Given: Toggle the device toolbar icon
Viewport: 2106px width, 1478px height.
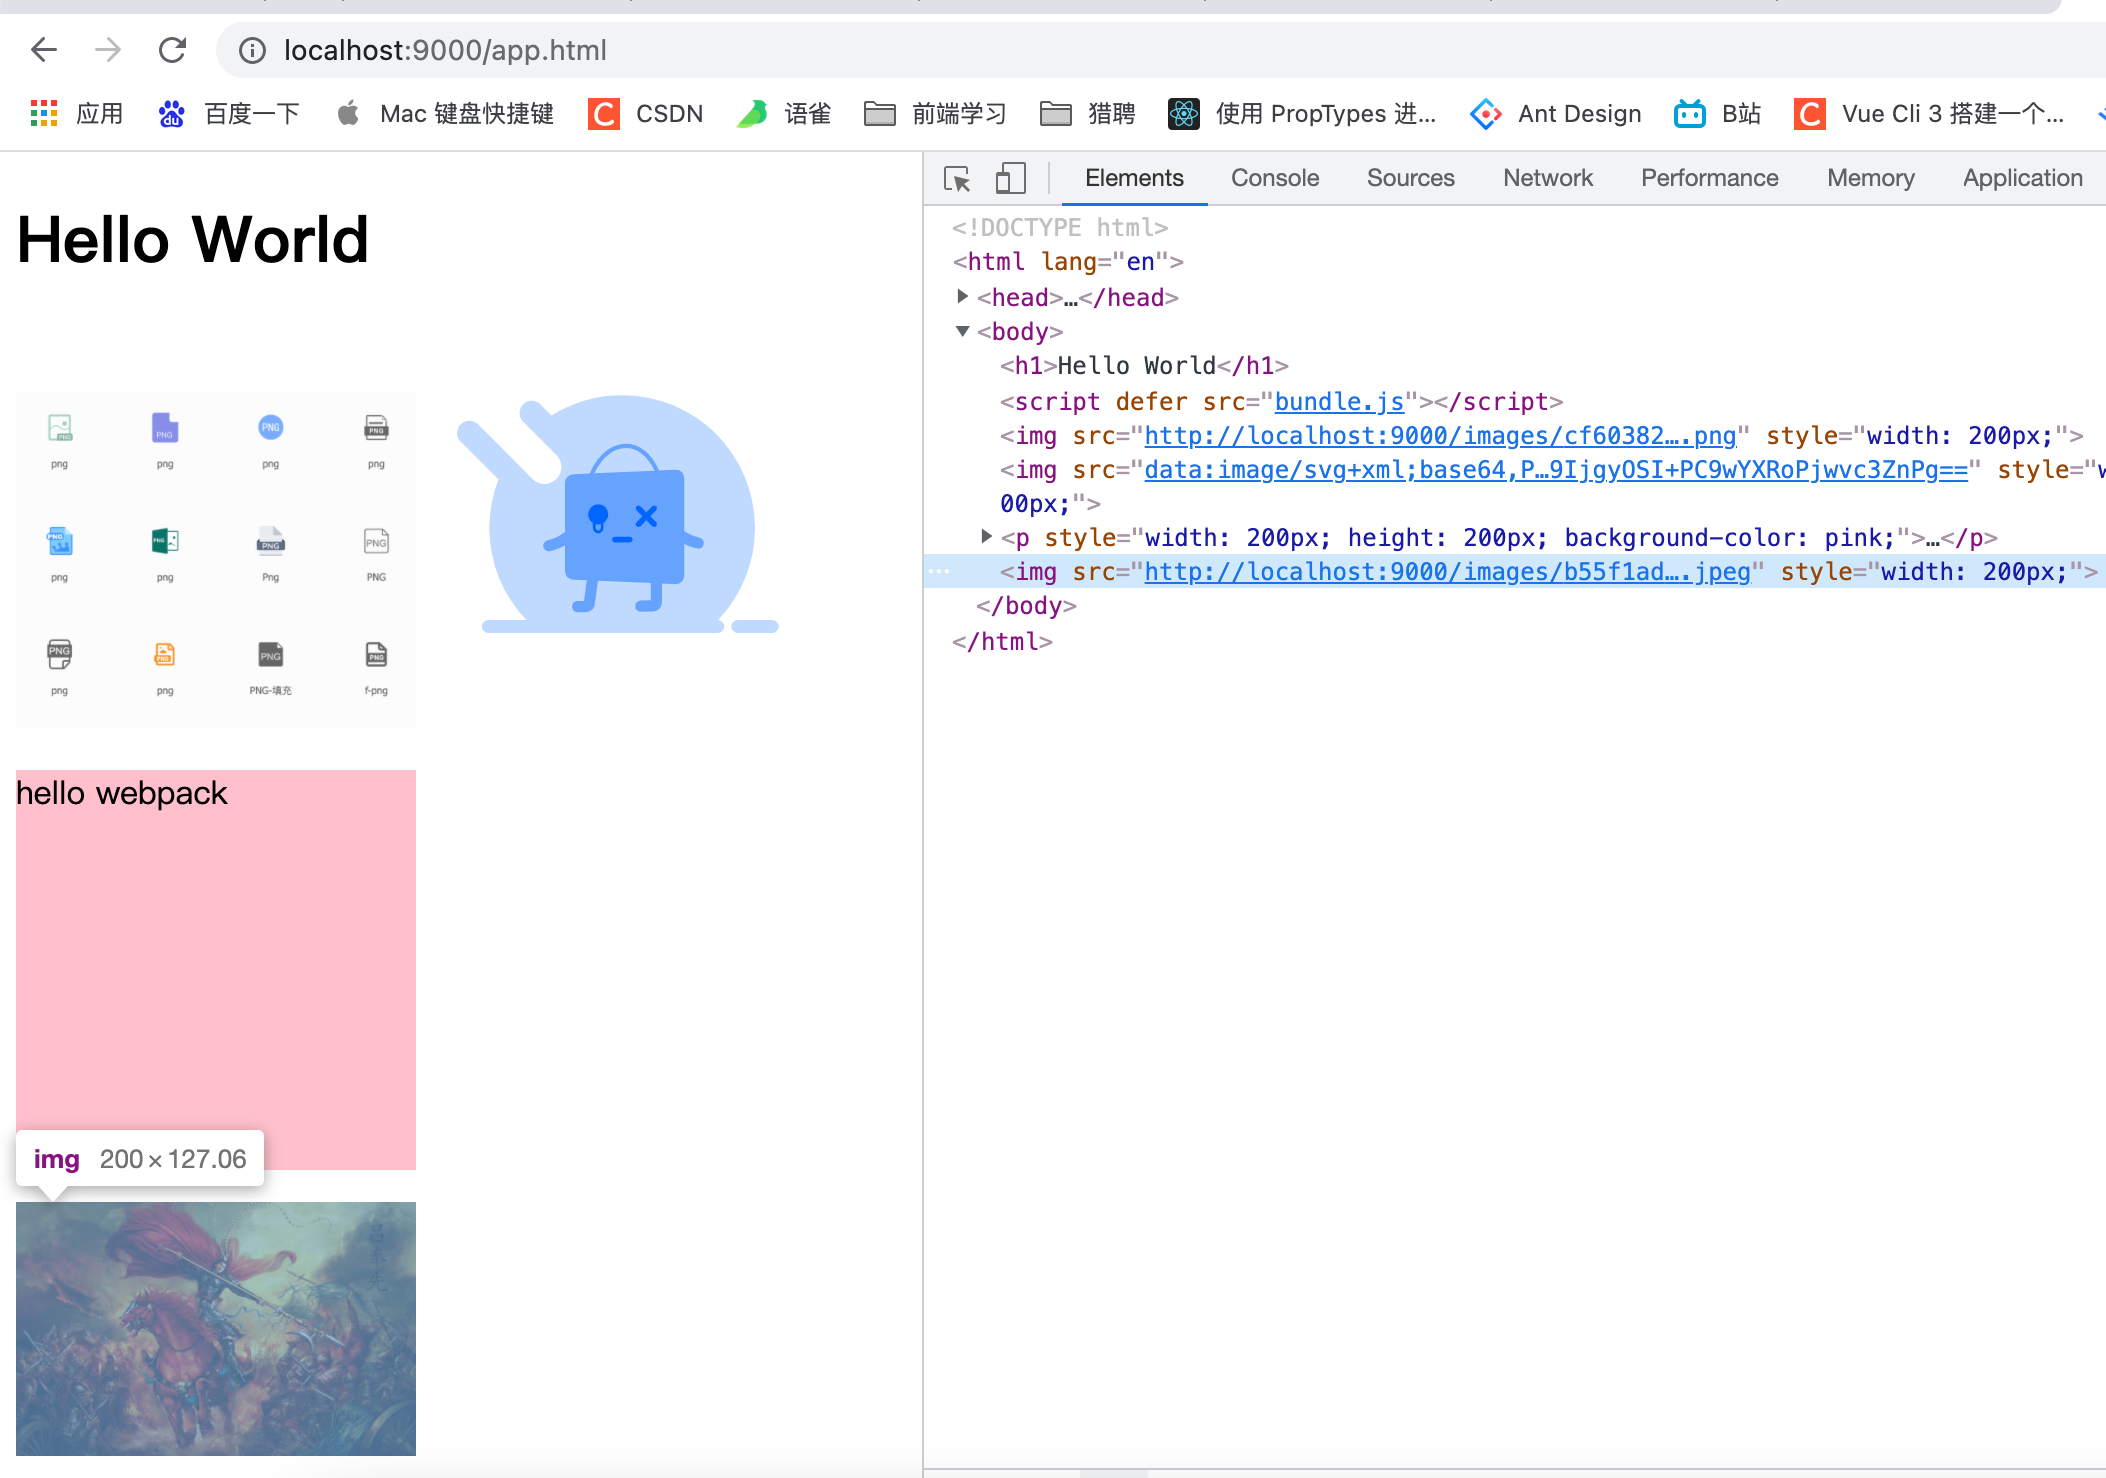Looking at the screenshot, I should point(1010,179).
